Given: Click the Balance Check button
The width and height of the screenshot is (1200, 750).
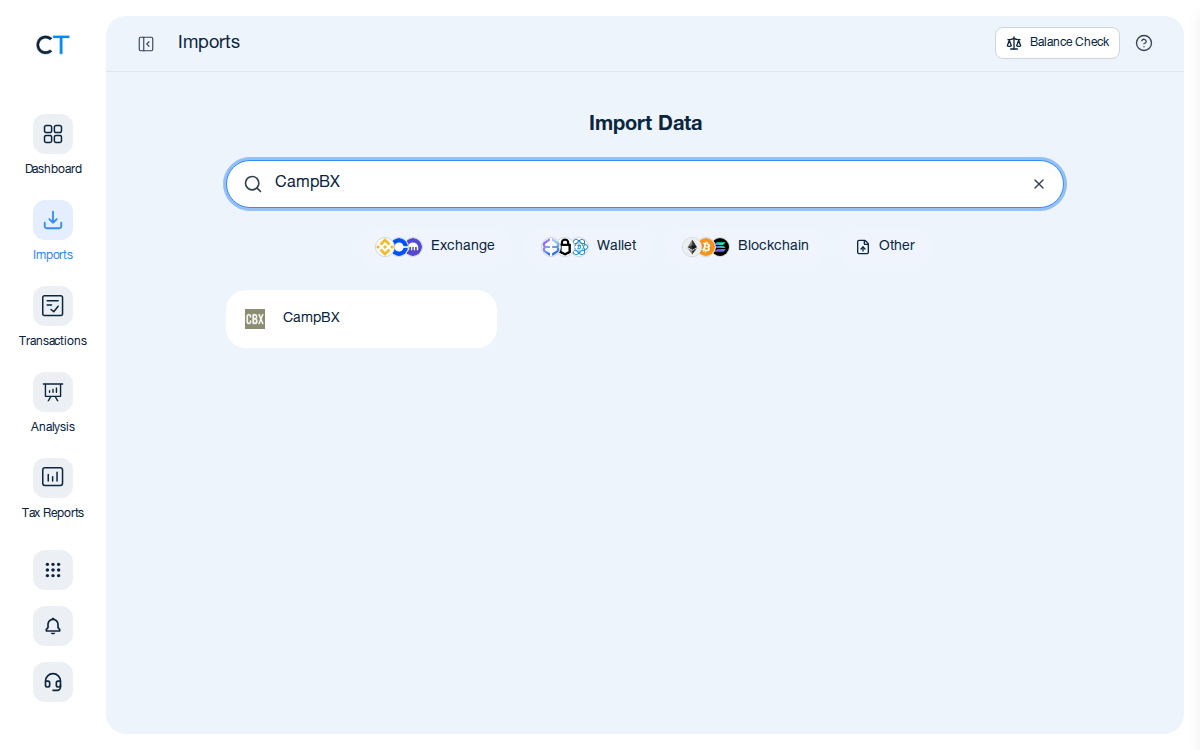Looking at the screenshot, I should [x=1057, y=43].
